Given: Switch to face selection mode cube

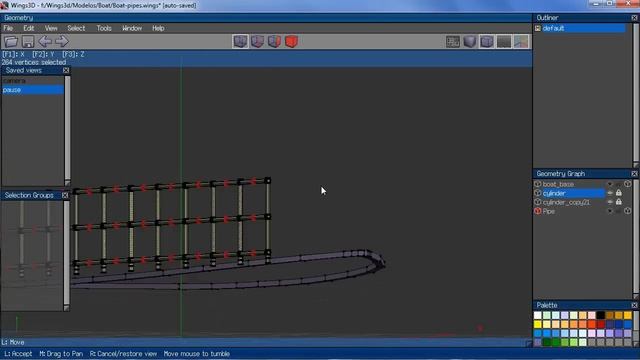Looking at the screenshot, I should (274, 41).
